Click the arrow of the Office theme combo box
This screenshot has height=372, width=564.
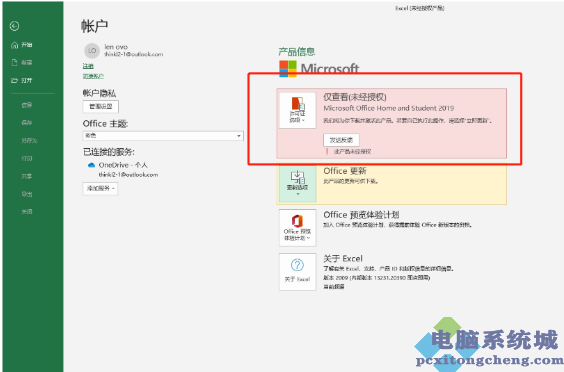click(239, 136)
